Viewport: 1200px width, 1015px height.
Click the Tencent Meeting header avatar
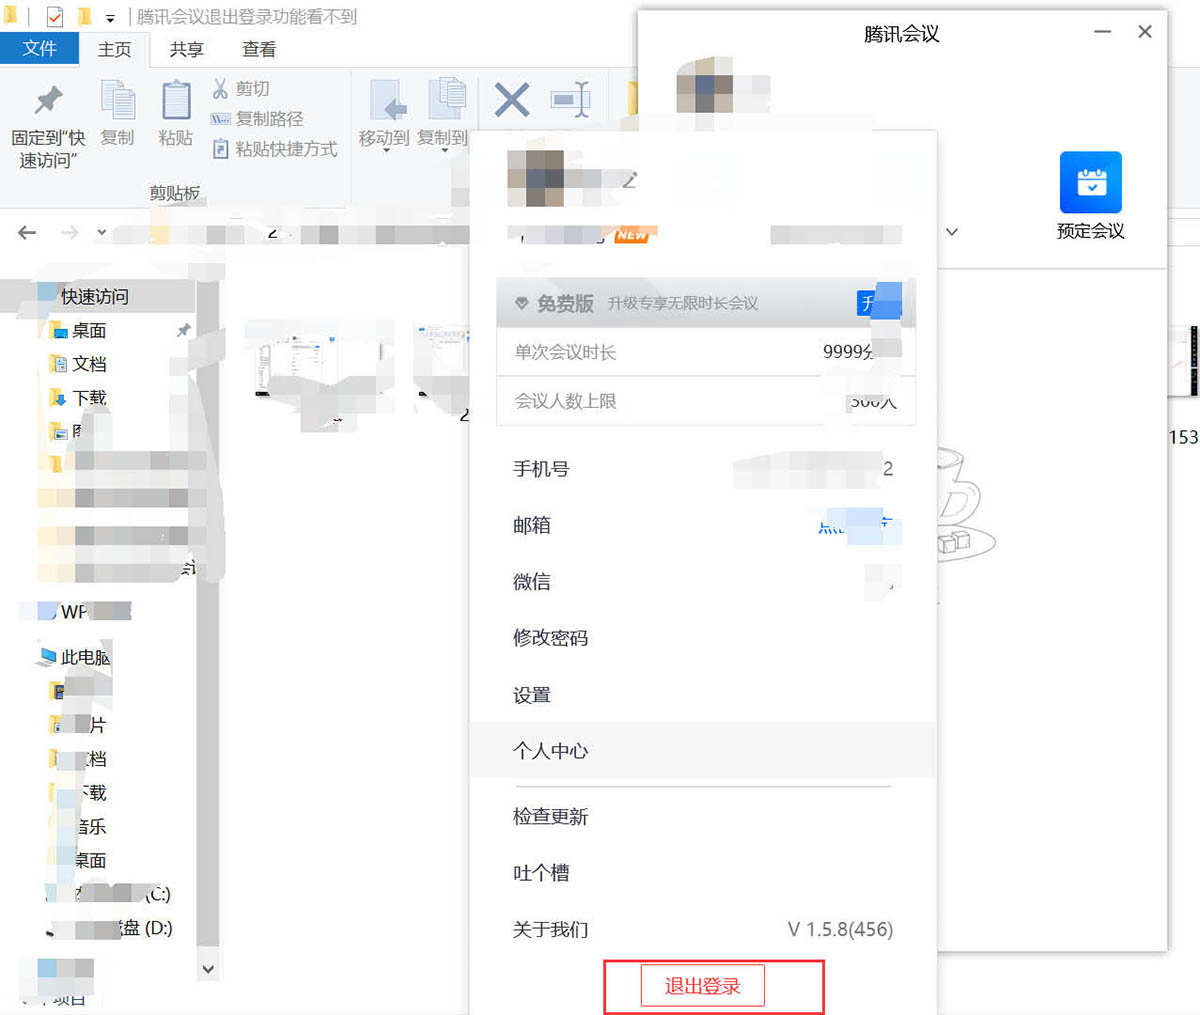tap(705, 84)
